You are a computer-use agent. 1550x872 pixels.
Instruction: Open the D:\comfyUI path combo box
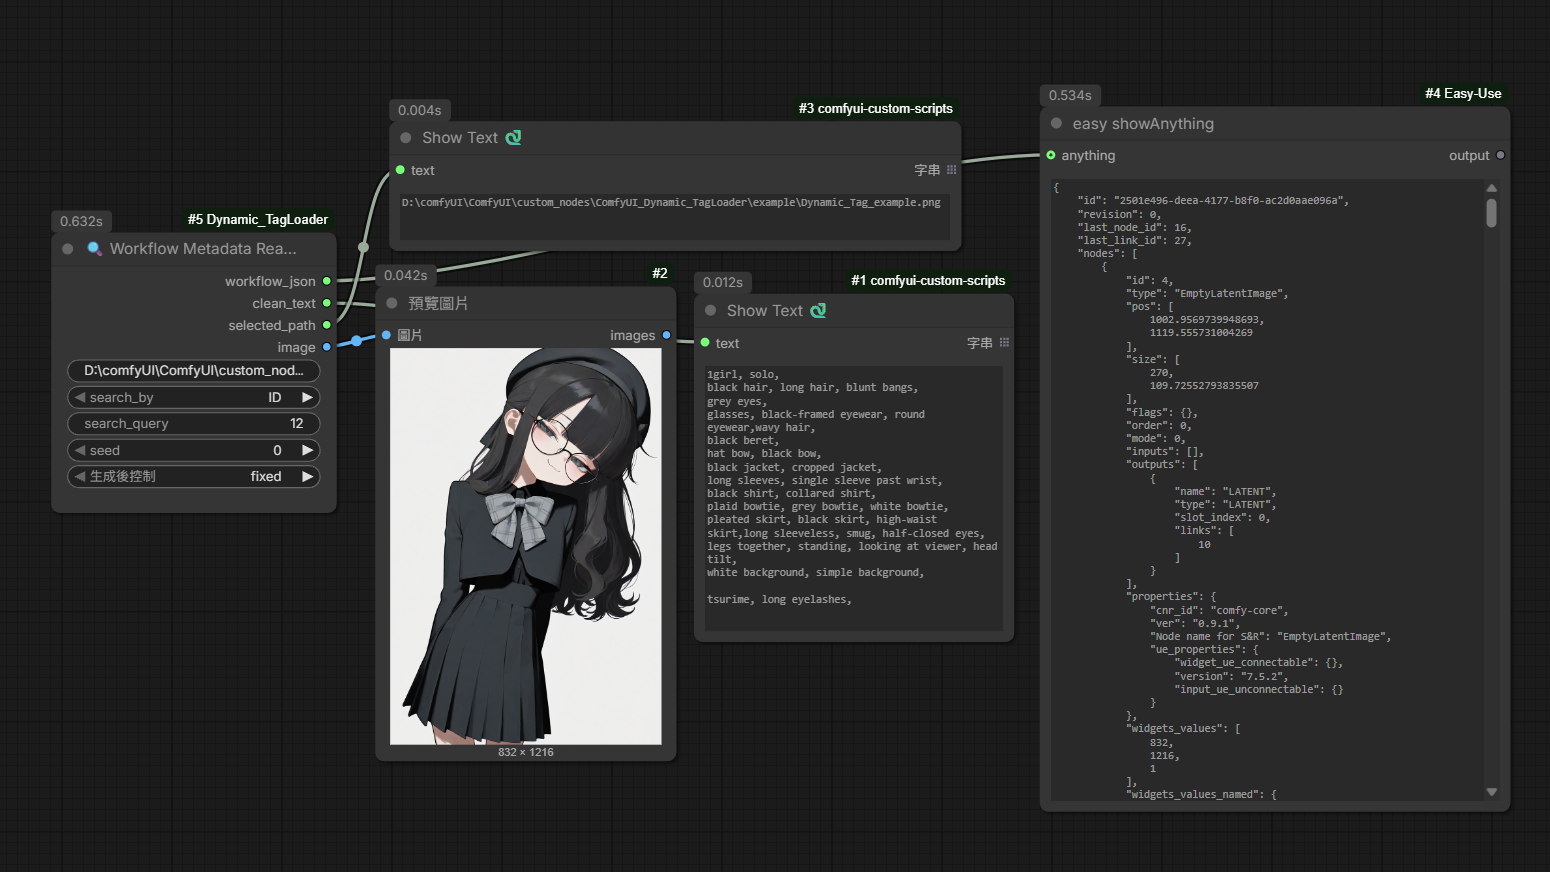(x=194, y=370)
